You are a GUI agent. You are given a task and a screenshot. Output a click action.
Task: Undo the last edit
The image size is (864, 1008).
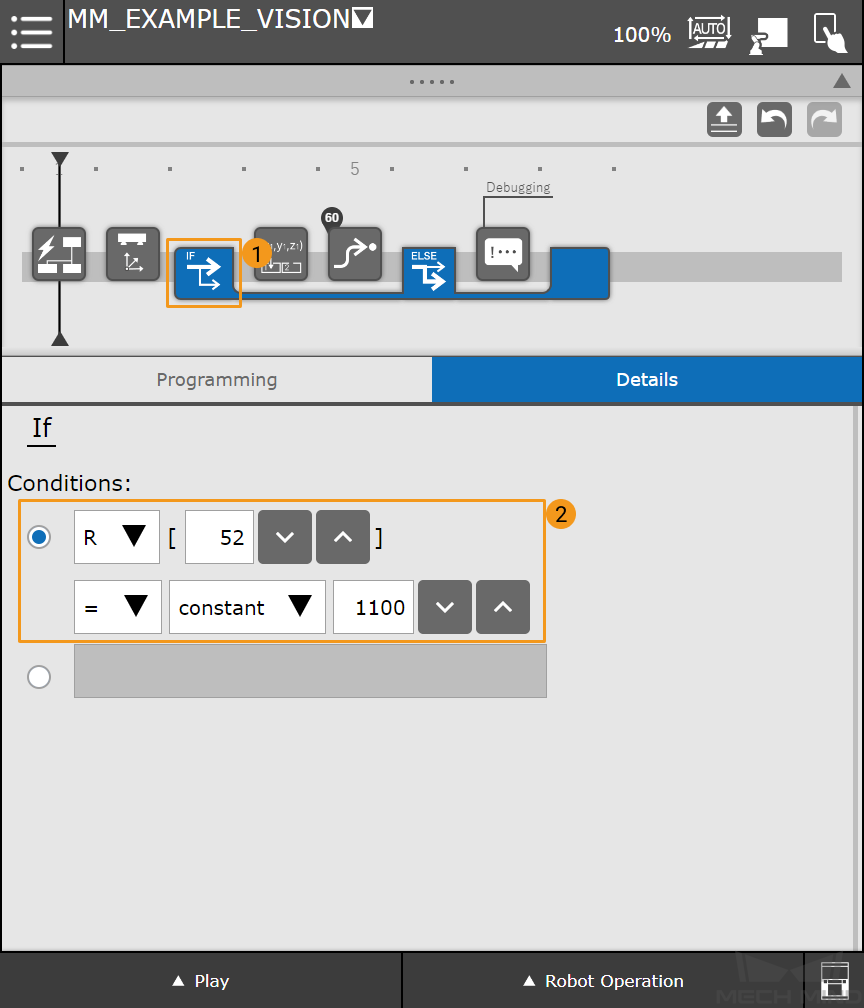pyautogui.click(x=774, y=120)
